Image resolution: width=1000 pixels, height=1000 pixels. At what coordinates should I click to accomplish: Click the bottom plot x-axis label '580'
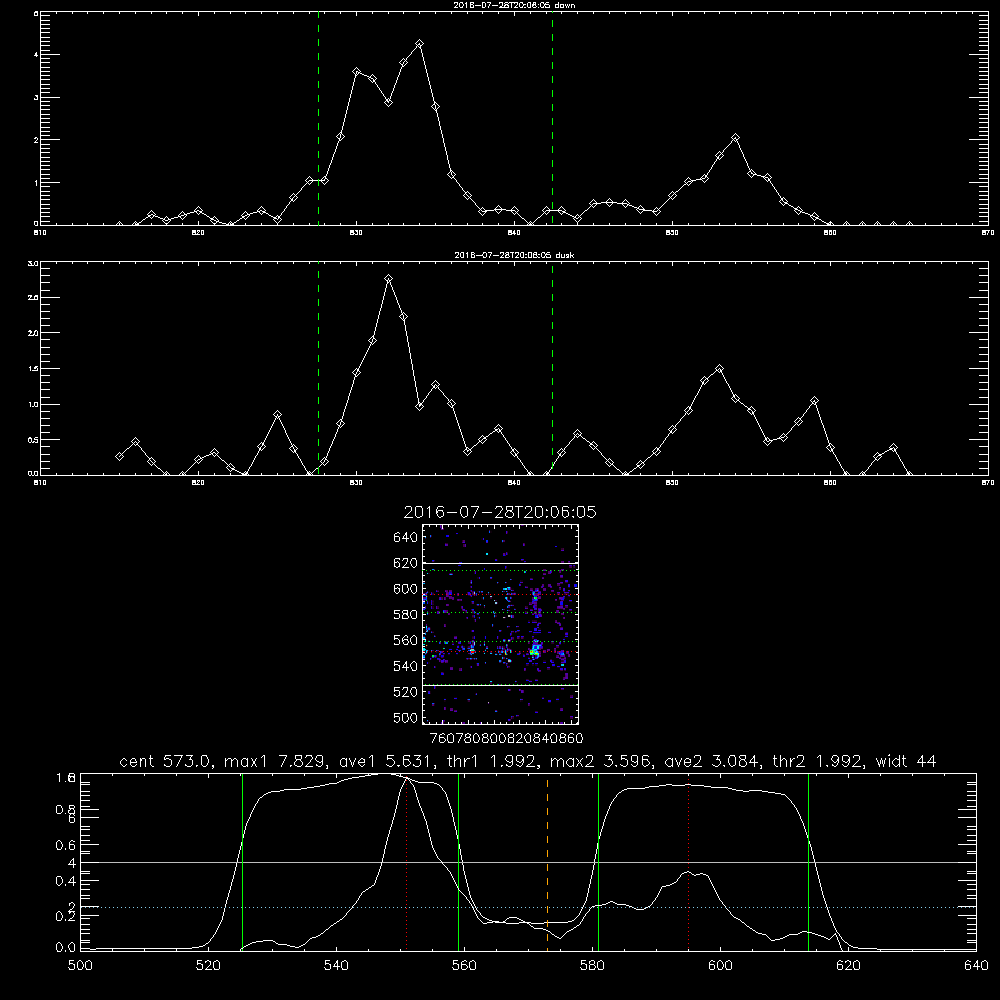(592, 966)
